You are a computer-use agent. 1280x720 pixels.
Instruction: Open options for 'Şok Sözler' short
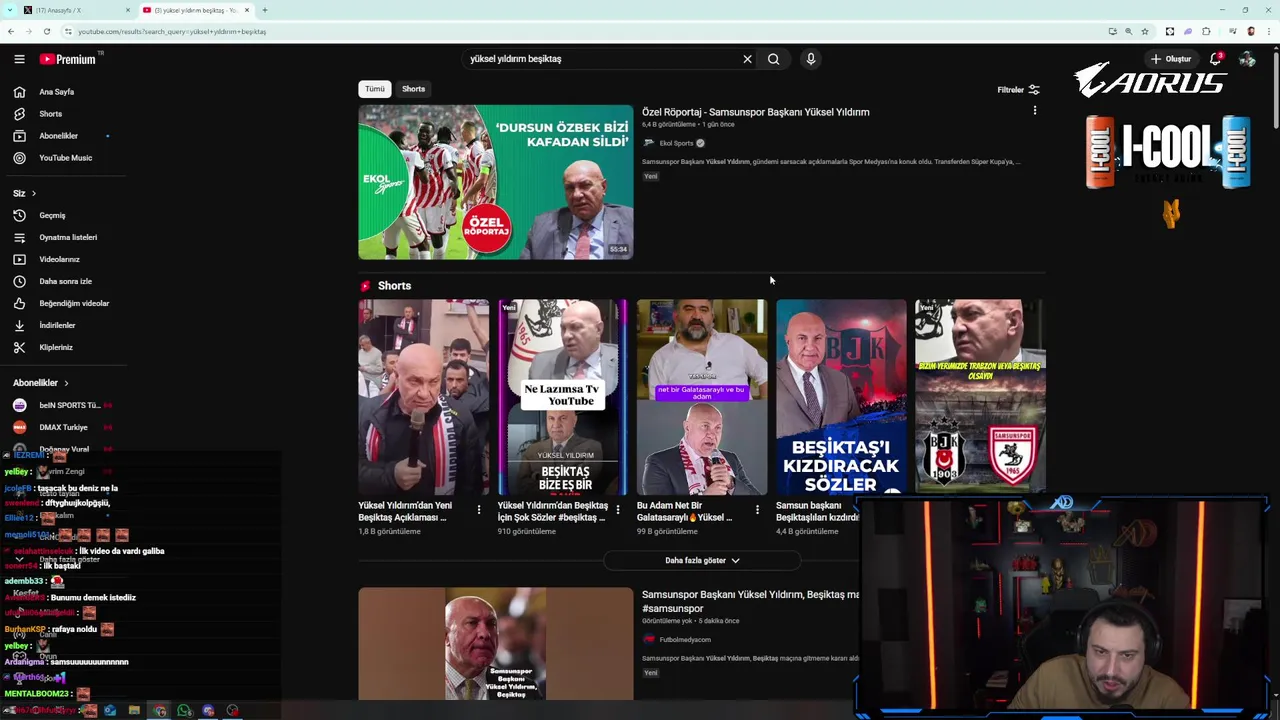[x=617, y=510]
